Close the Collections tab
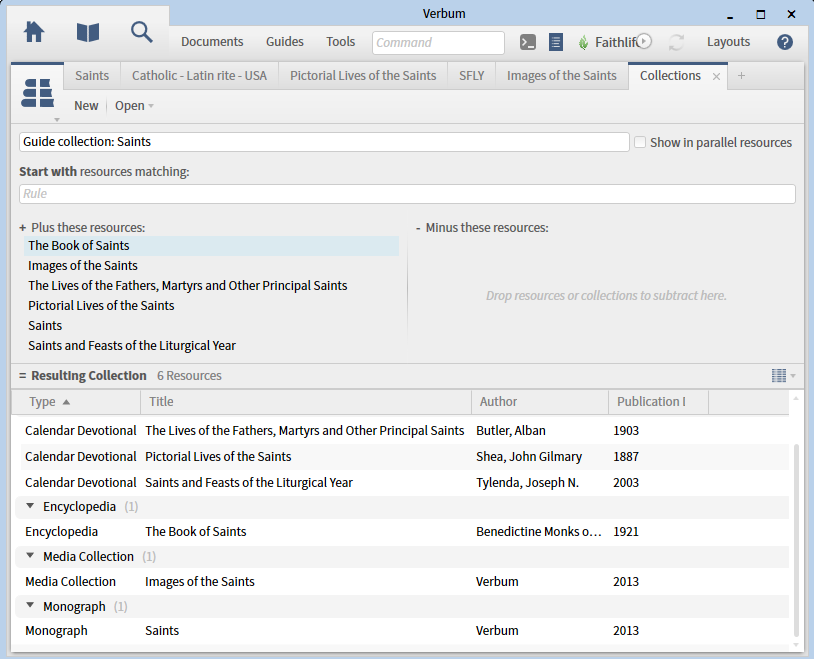Viewport: 814px width, 659px height. tap(716, 76)
